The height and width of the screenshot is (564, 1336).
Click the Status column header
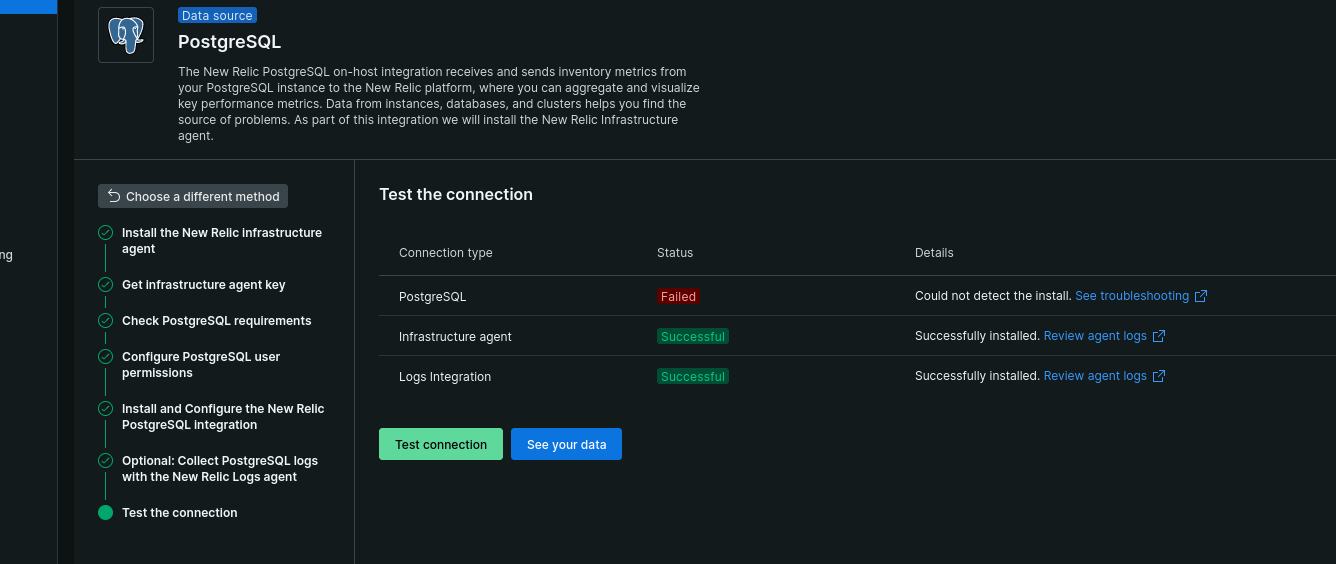(x=675, y=253)
